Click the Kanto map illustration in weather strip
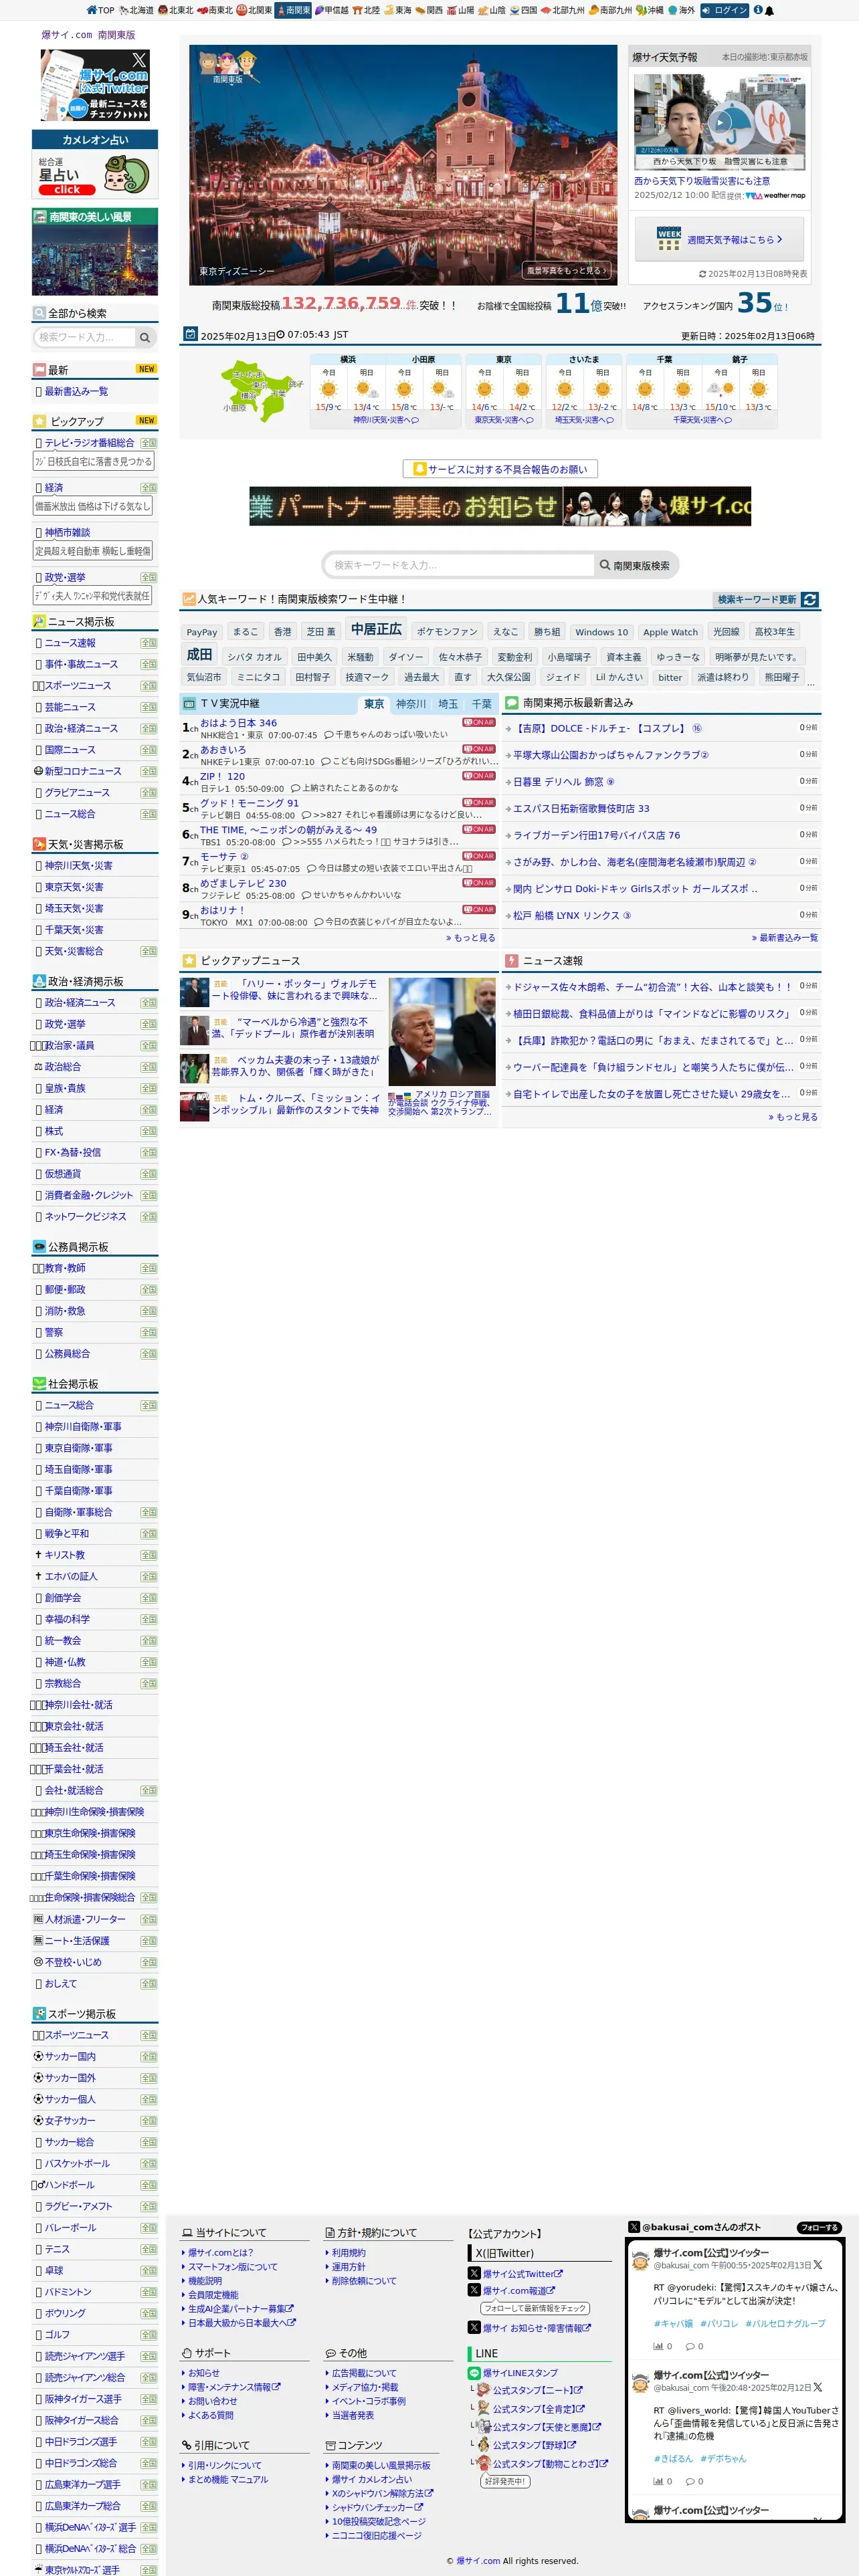Viewport: 859px width, 2576px height. coord(262,391)
